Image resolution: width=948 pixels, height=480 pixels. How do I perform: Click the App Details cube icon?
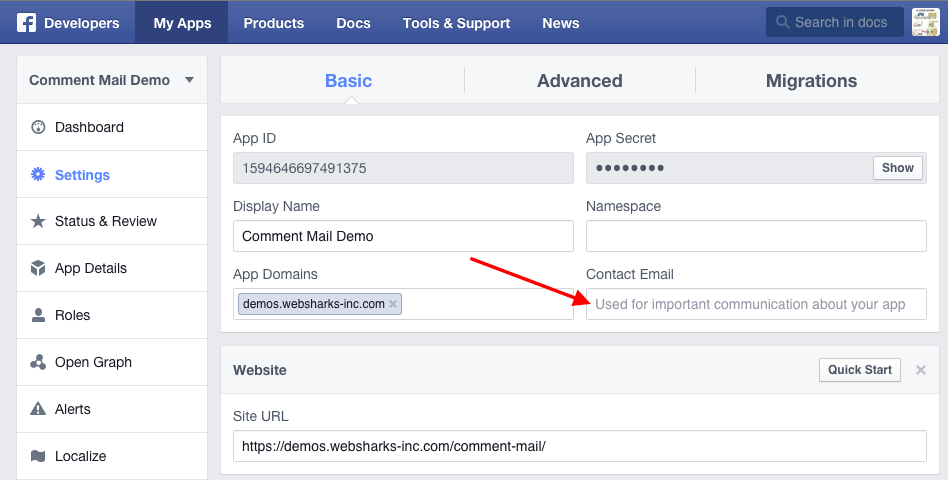click(38, 268)
